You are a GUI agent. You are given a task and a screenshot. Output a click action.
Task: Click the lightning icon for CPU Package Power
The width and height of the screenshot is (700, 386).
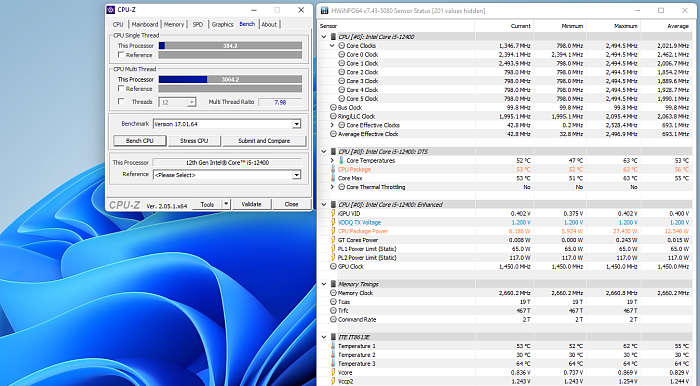click(333, 231)
